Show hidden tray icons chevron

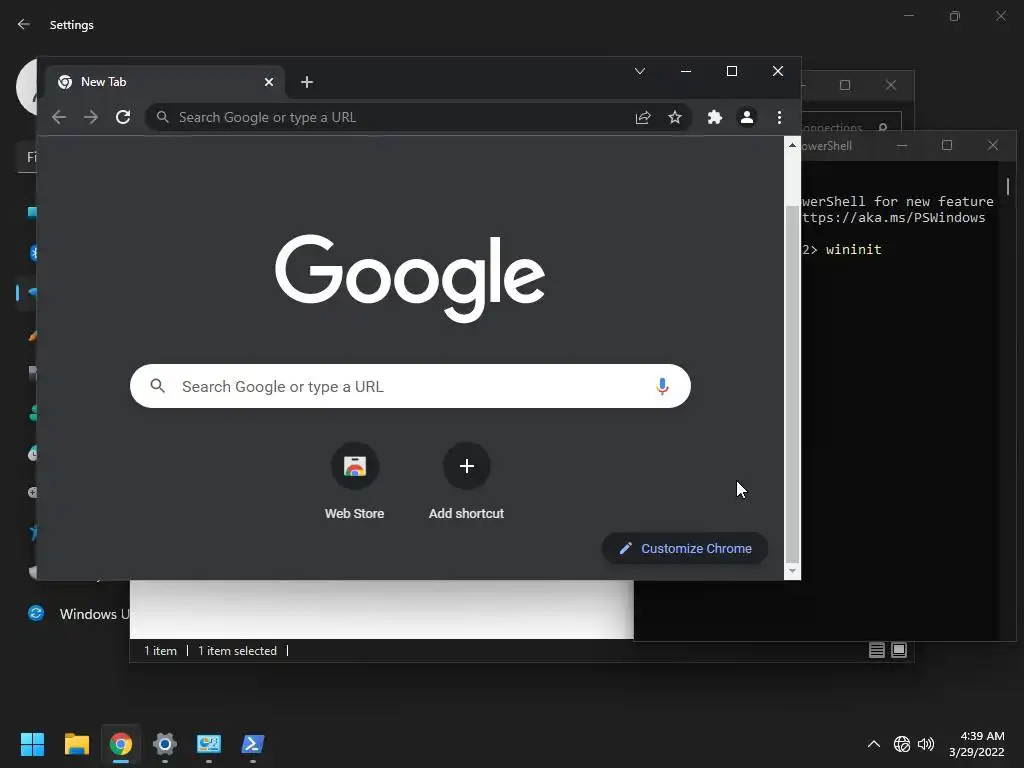(873, 744)
